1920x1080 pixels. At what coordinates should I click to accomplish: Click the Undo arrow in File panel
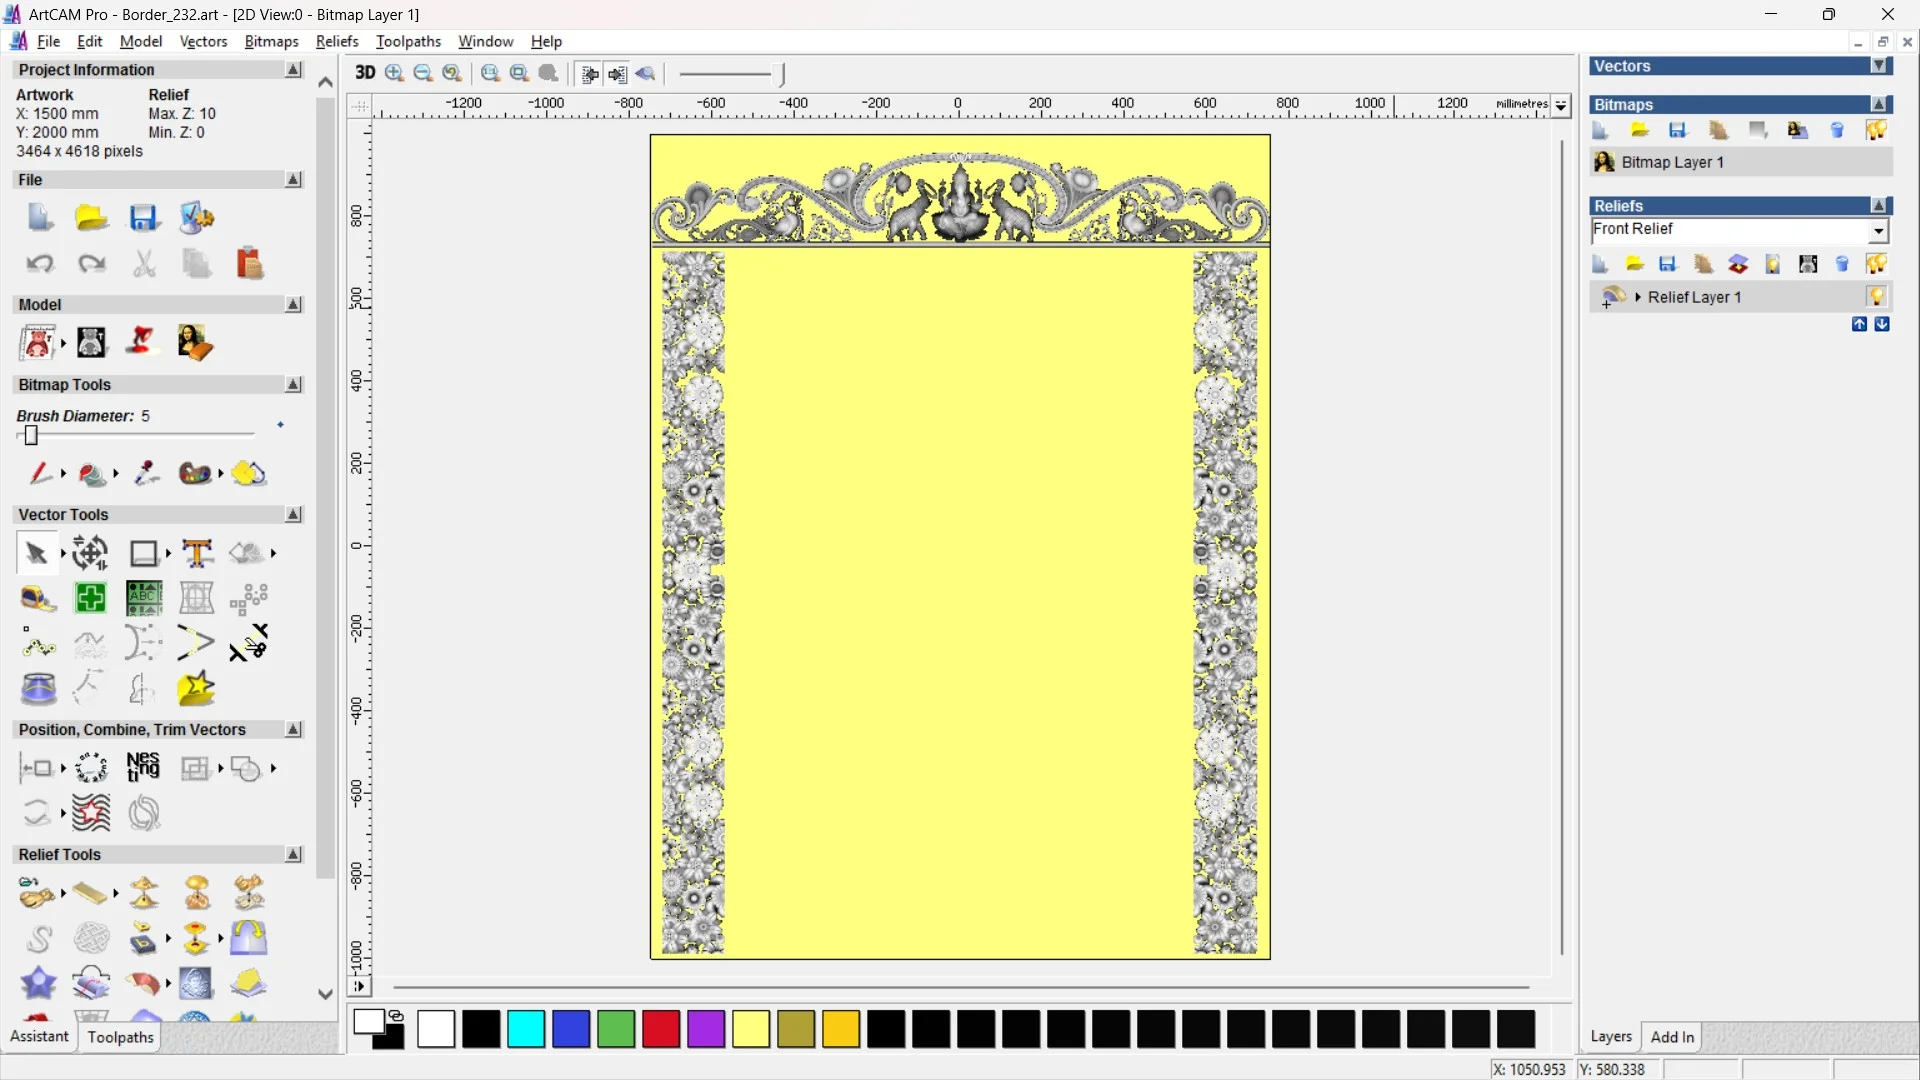click(40, 263)
